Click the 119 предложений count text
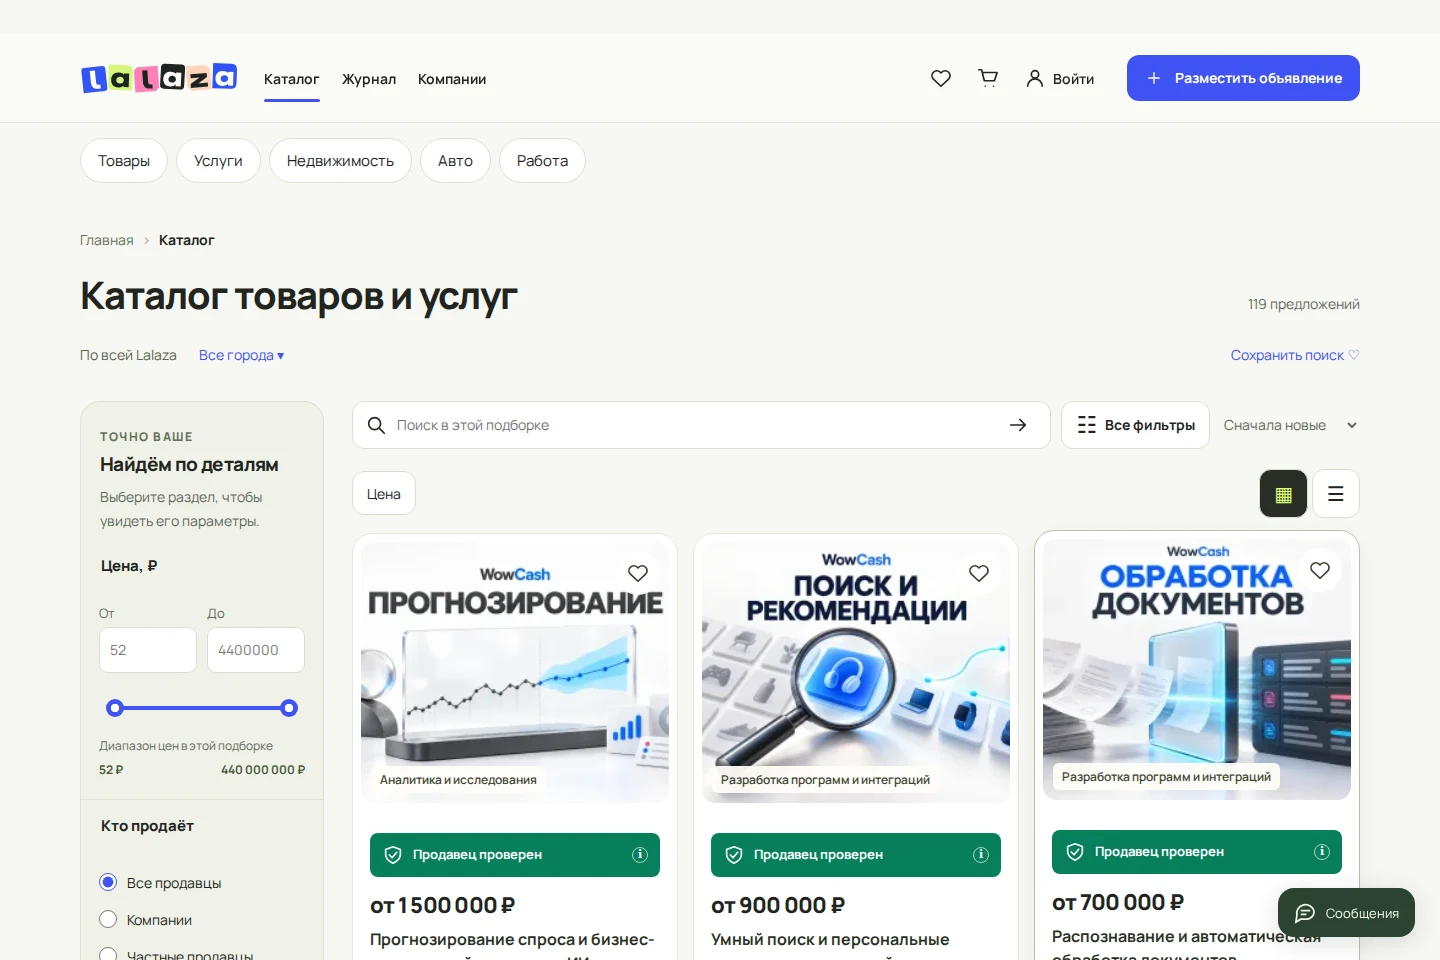This screenshot has width=1440, height=960. point(1304,304)
